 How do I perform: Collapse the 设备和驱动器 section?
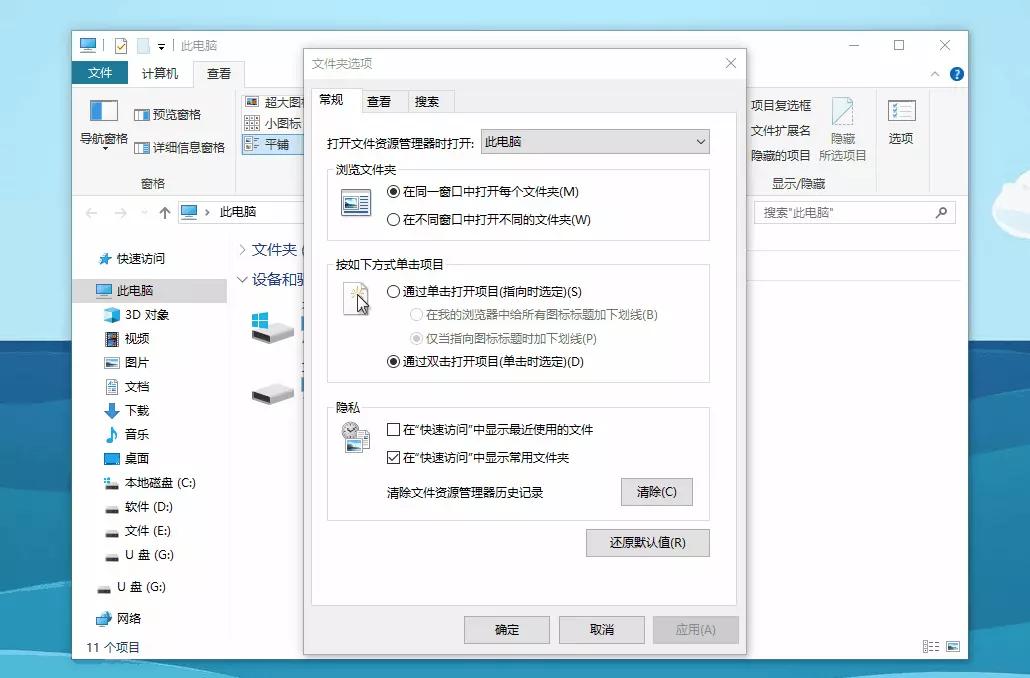click(244, 278)
